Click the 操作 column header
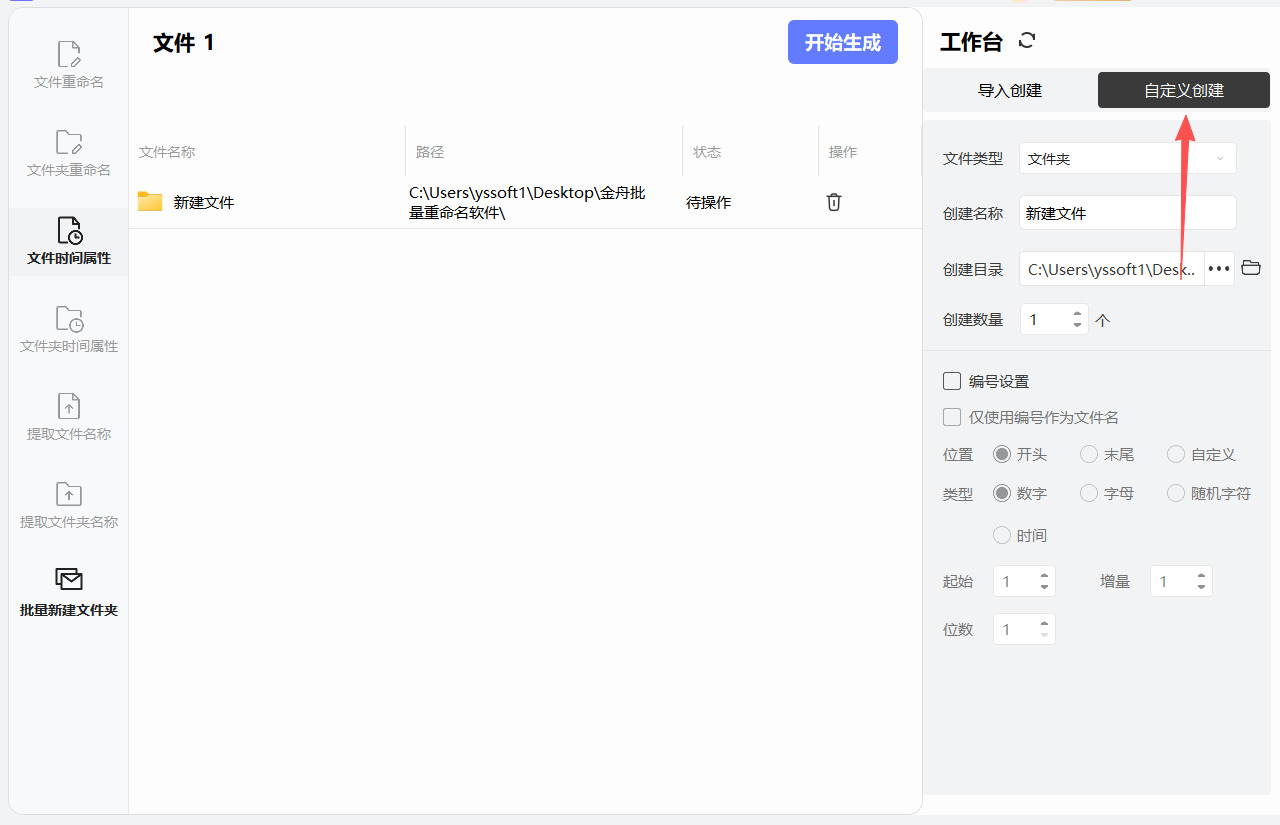1280x825 pixels. click(x=843, y=152)
